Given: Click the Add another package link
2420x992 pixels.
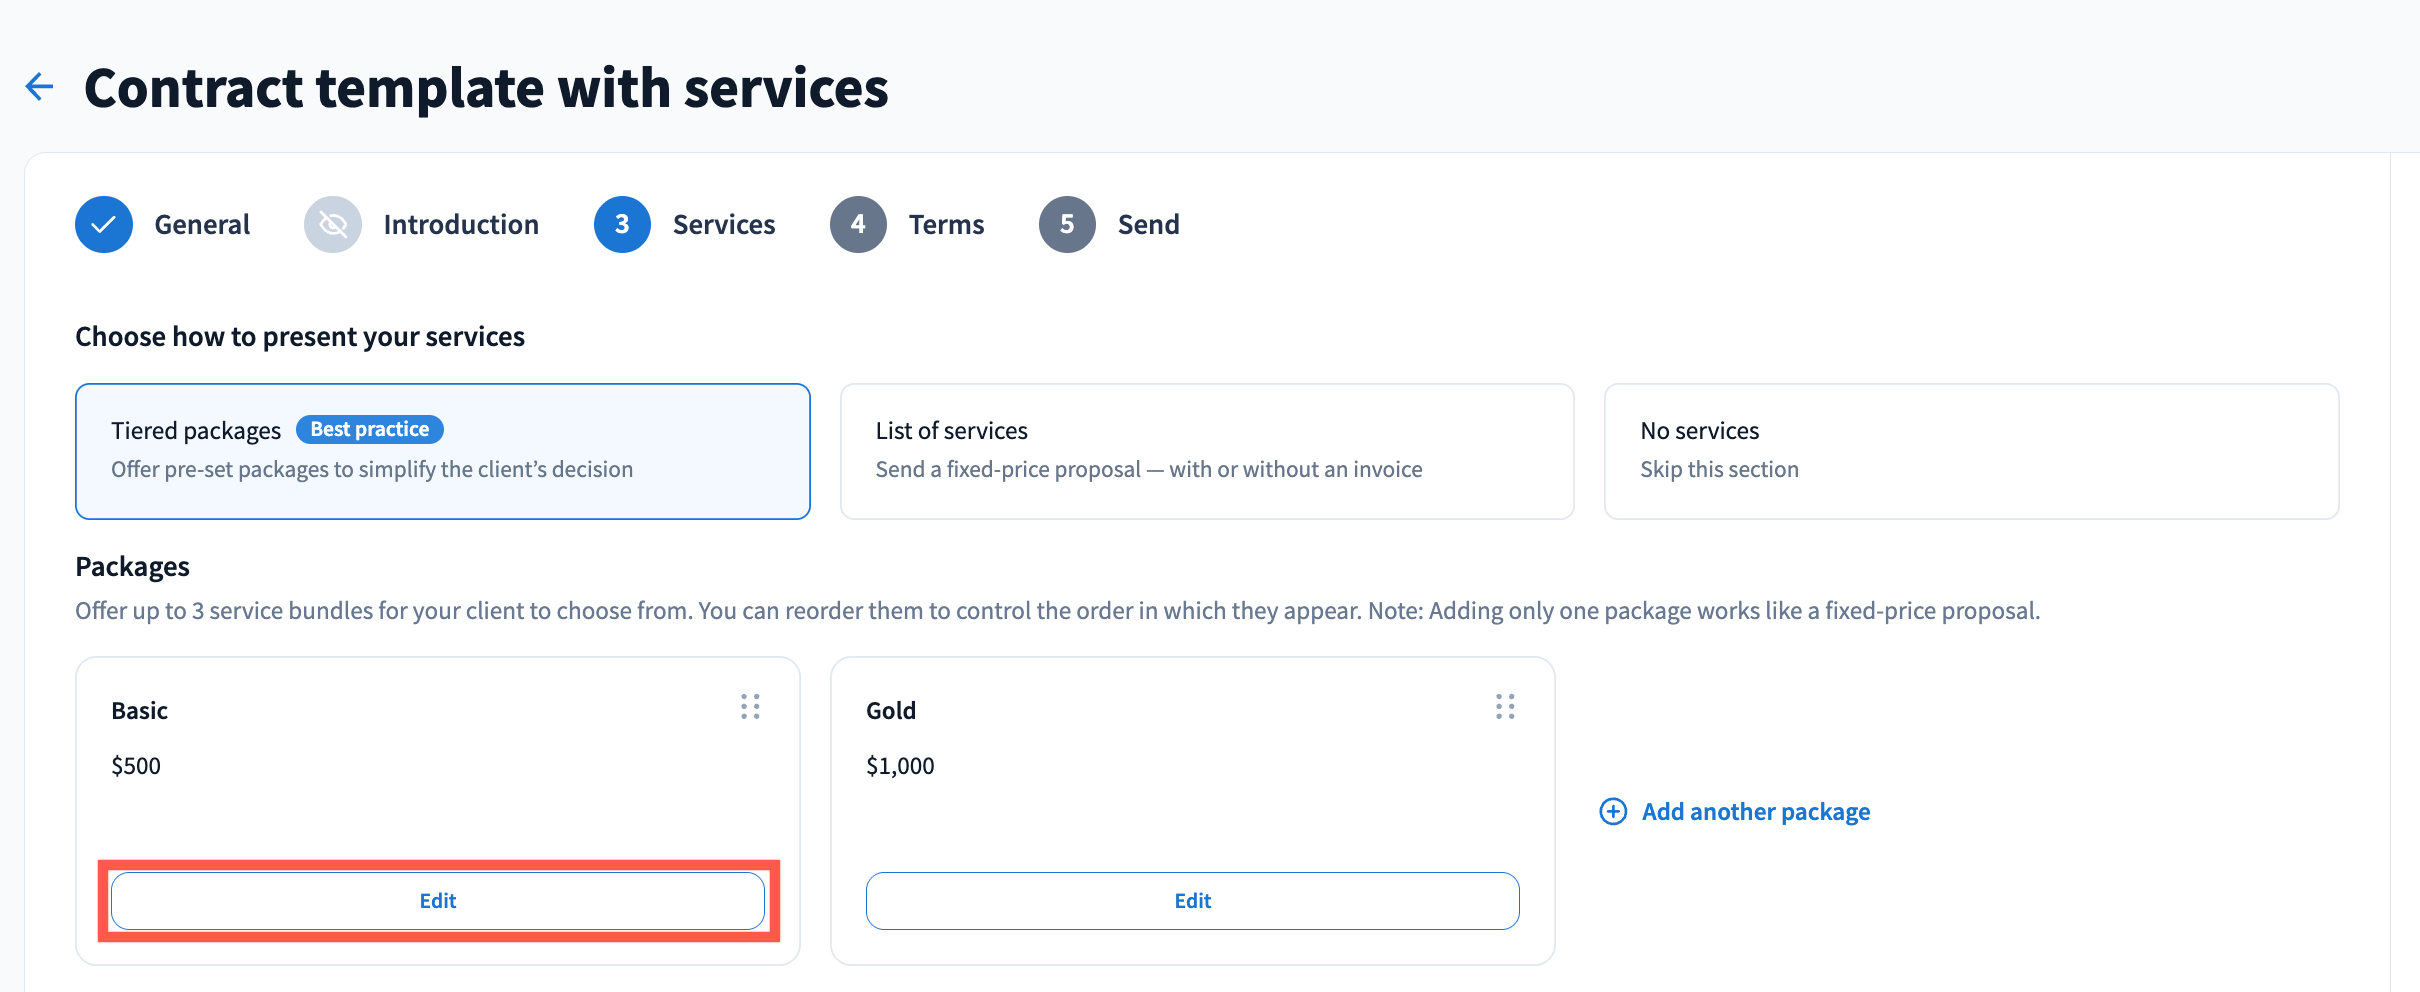Looking at the screenshot, I should tap(1755, 812).
